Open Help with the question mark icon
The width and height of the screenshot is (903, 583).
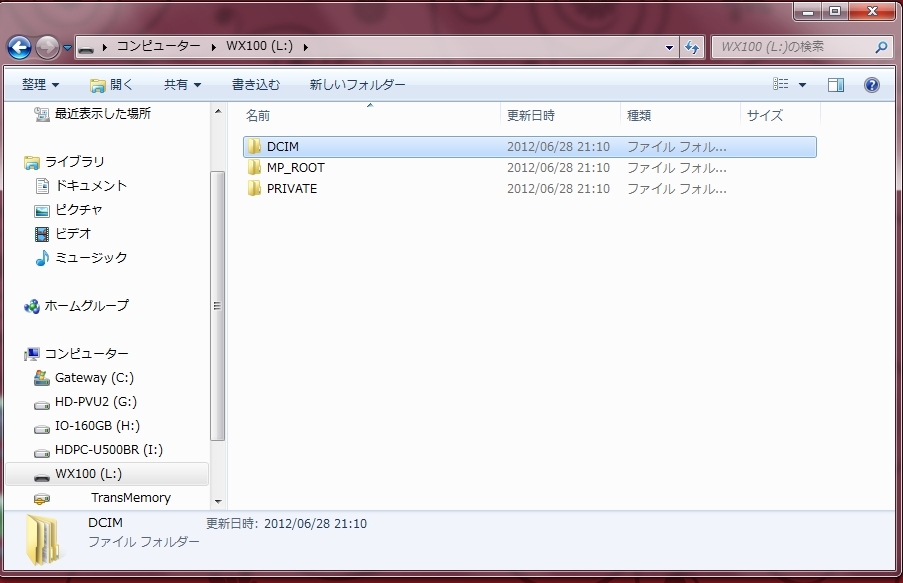tap(872, 85)
